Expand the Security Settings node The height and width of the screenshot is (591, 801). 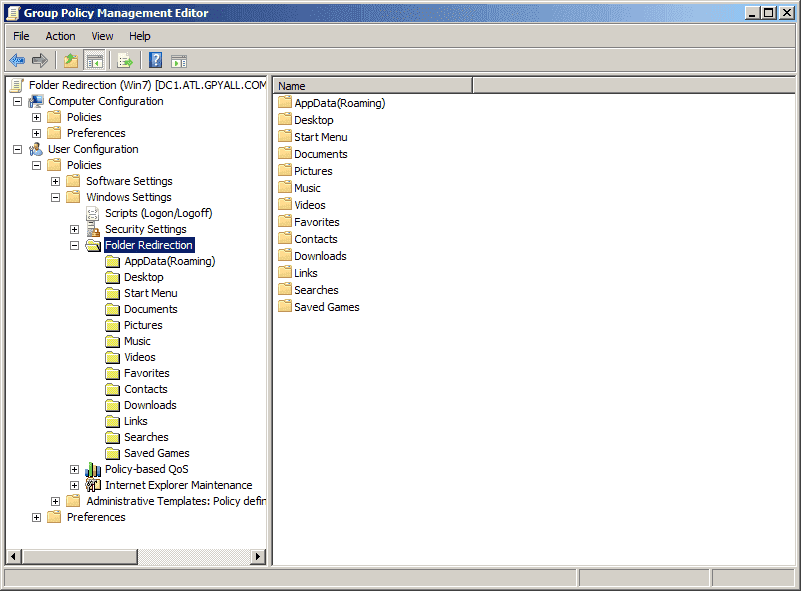tap(74, 229)
